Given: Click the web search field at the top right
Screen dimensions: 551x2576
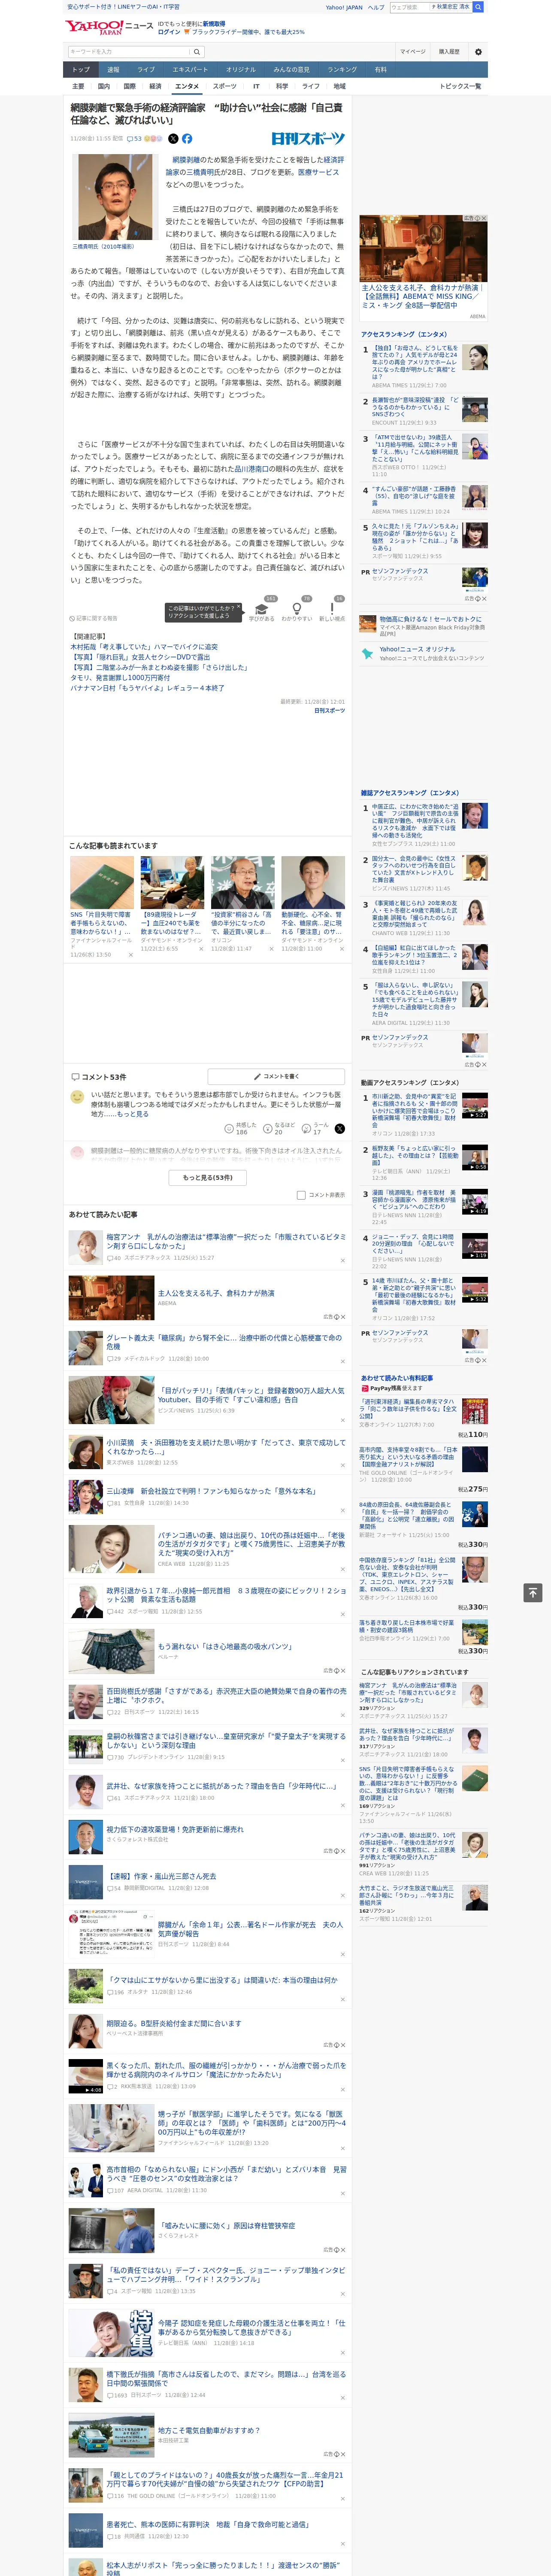Looking at the screenshot, I should [410, 7].
